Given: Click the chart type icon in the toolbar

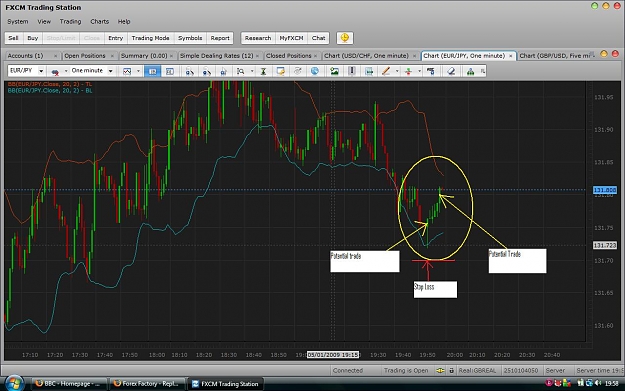Looking at the screenshot, I should pyautogui.click(x=127, y=71).
